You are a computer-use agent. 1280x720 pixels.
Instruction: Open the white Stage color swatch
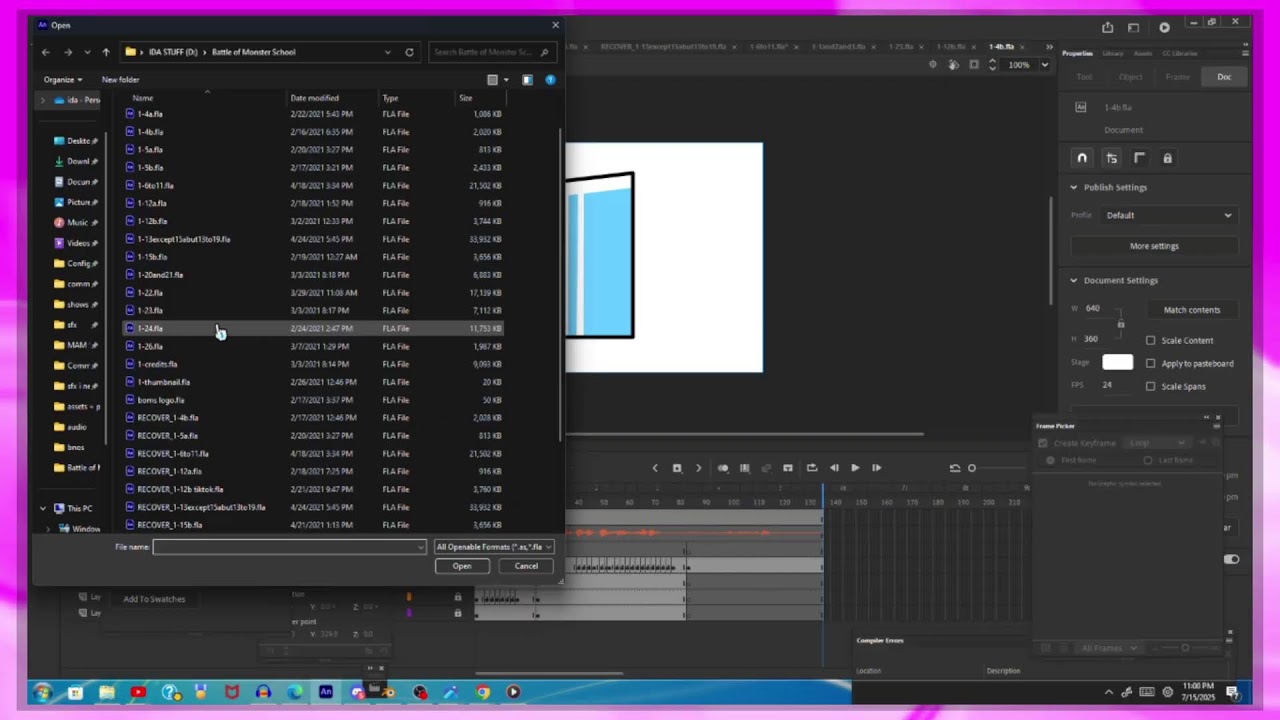coord(1117,362)
